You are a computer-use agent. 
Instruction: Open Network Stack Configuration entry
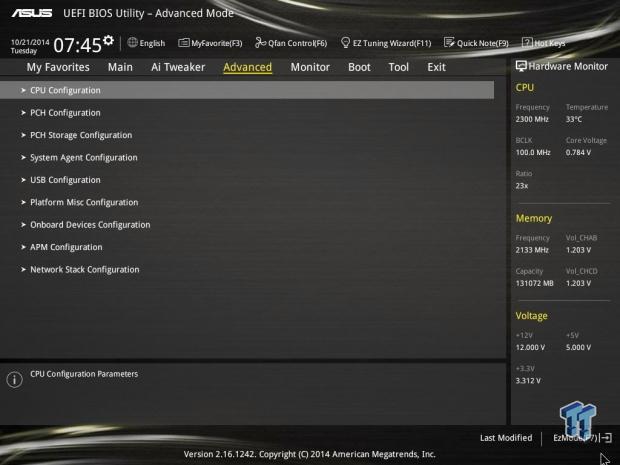(x=85, y=270)
